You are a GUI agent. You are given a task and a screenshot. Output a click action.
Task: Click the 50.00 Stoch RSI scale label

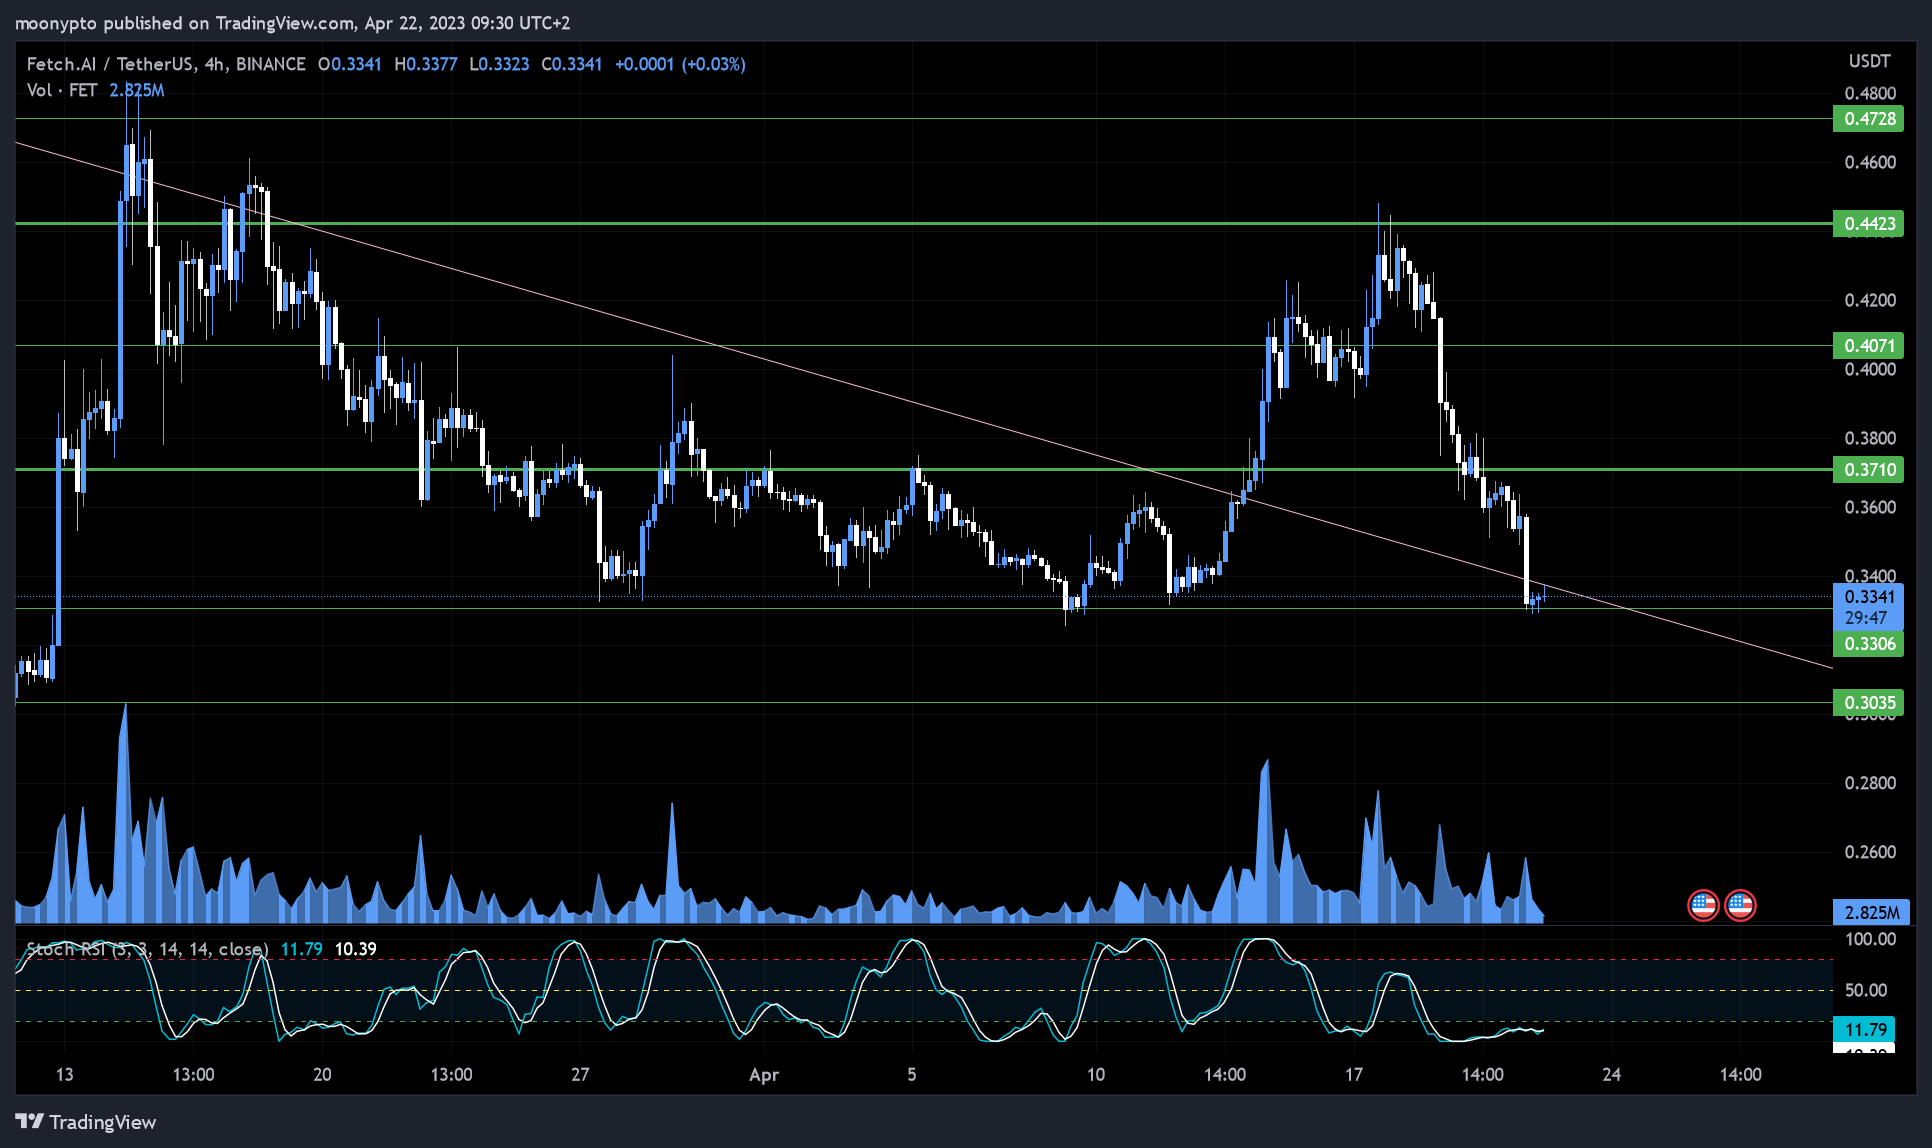tap(1866, 990)
